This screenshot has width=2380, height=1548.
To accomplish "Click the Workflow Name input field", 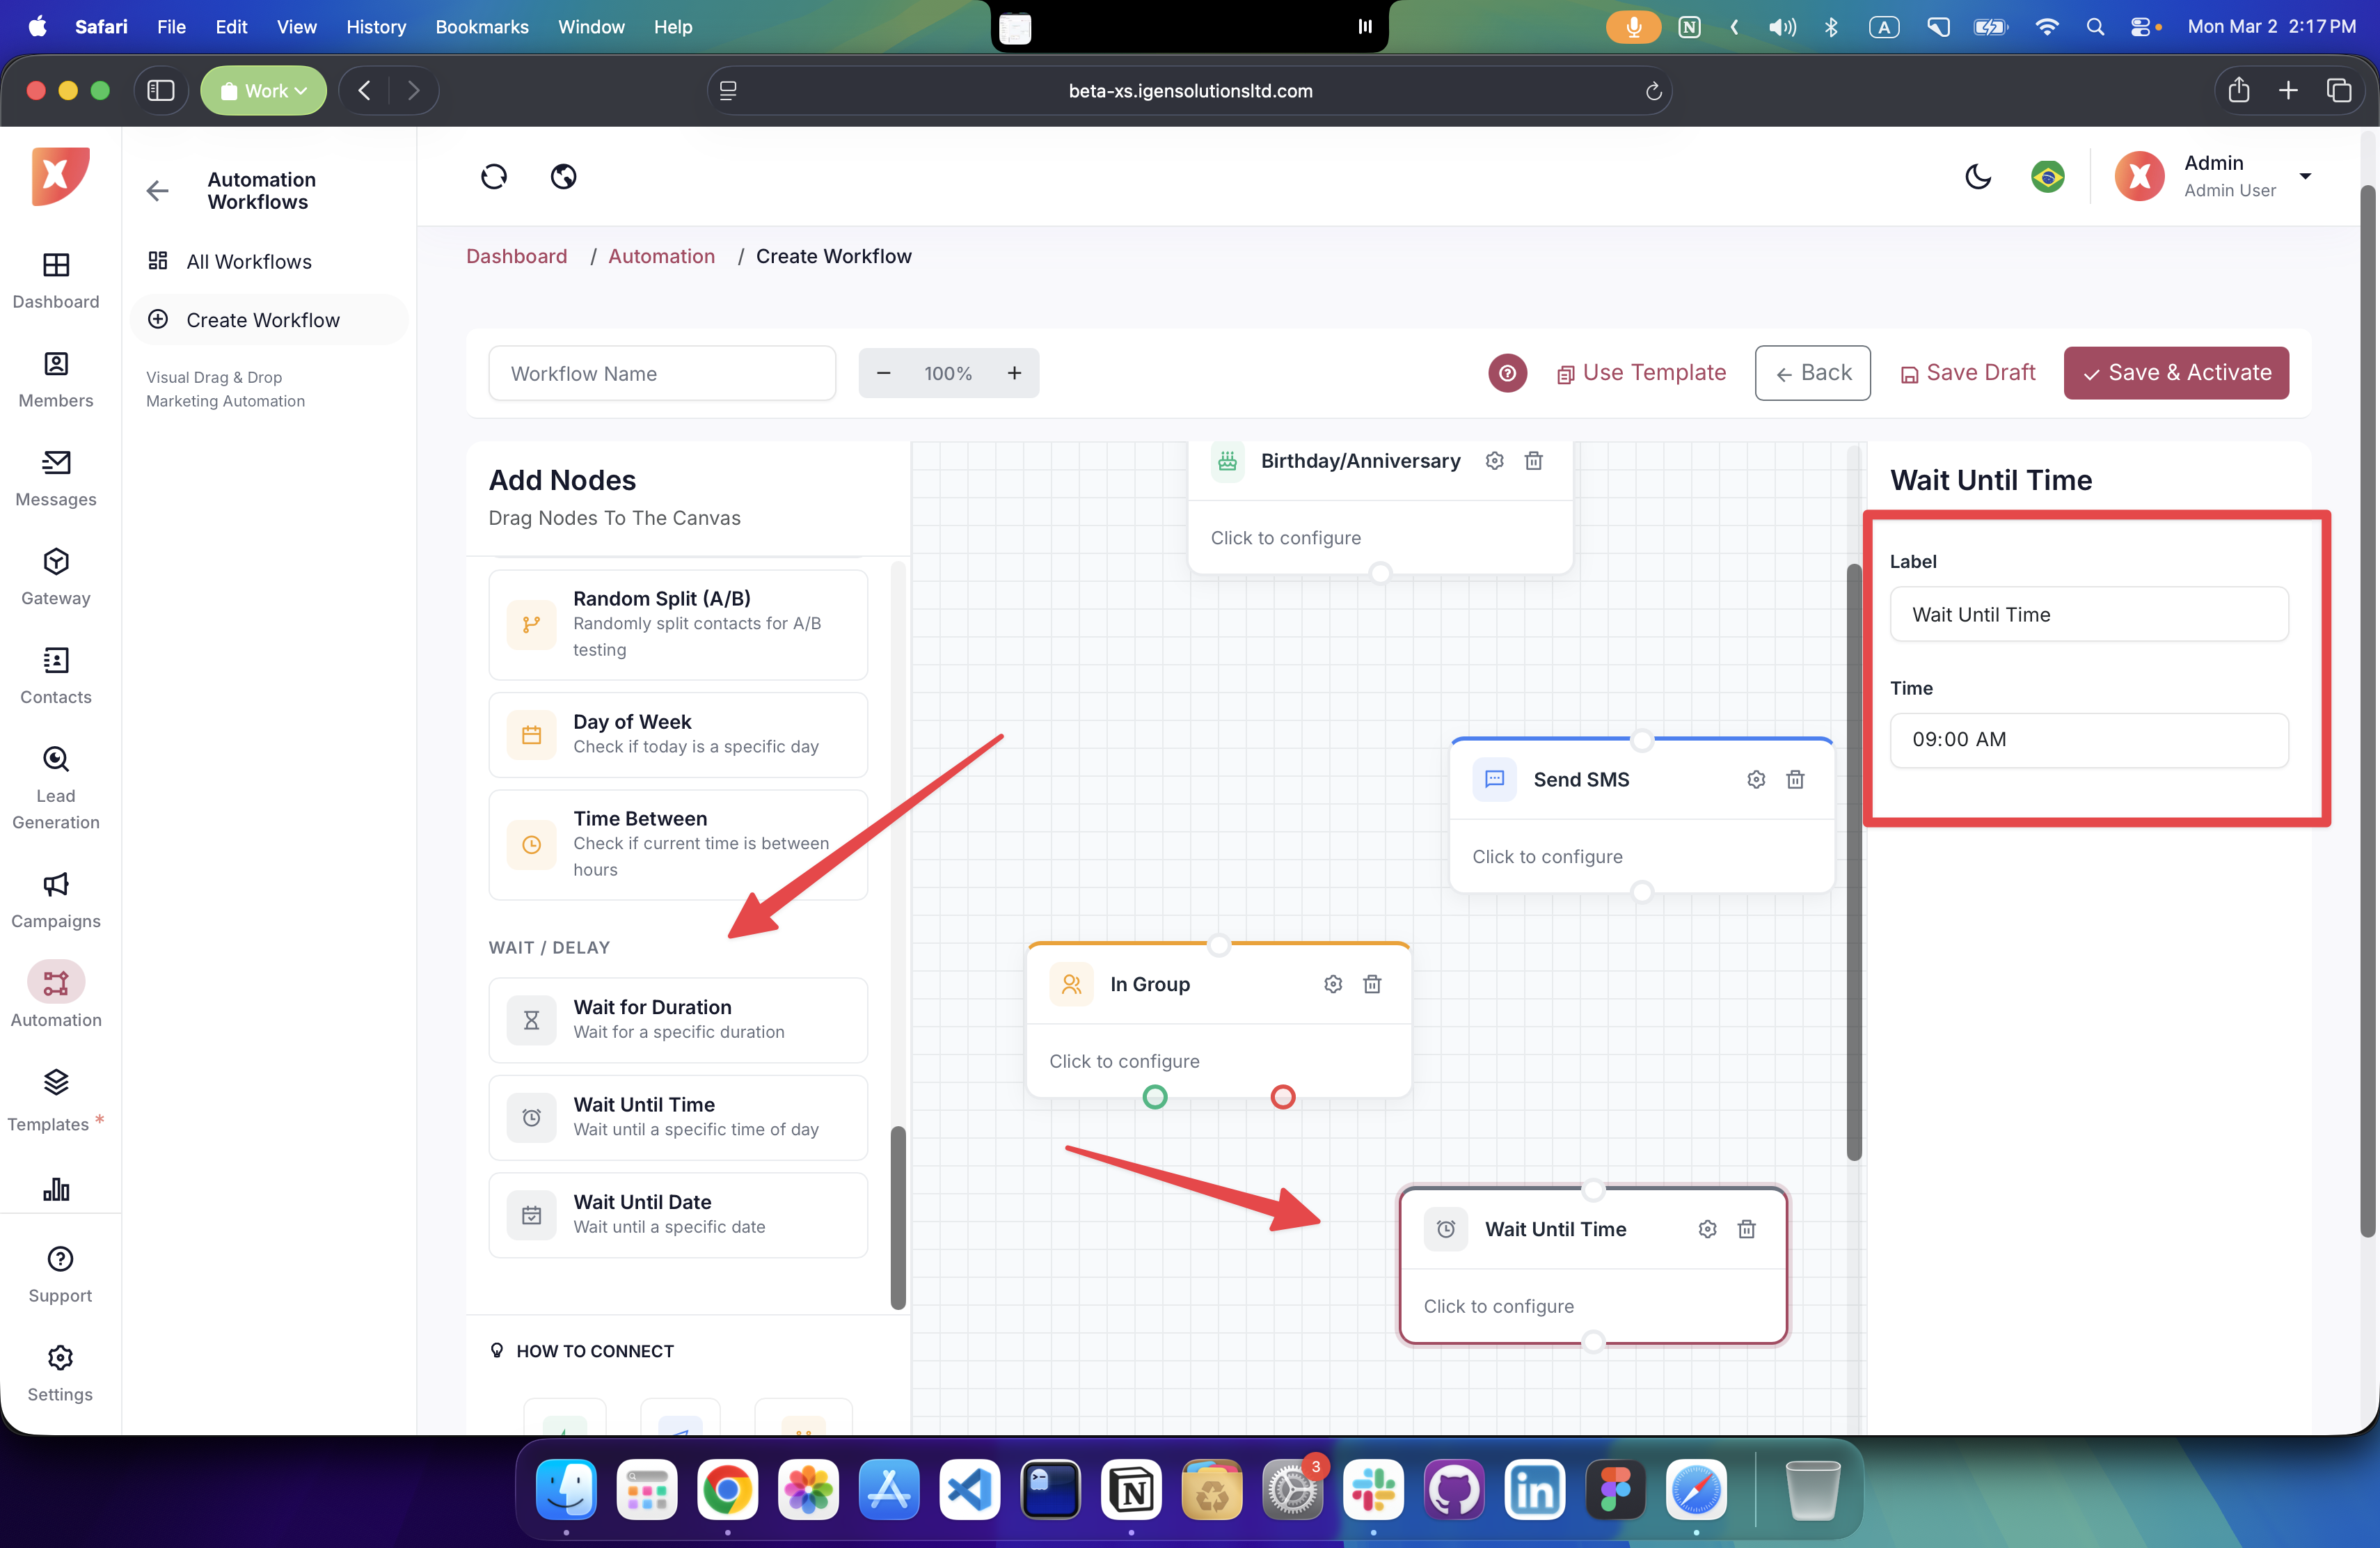I will tap(662, 373).
